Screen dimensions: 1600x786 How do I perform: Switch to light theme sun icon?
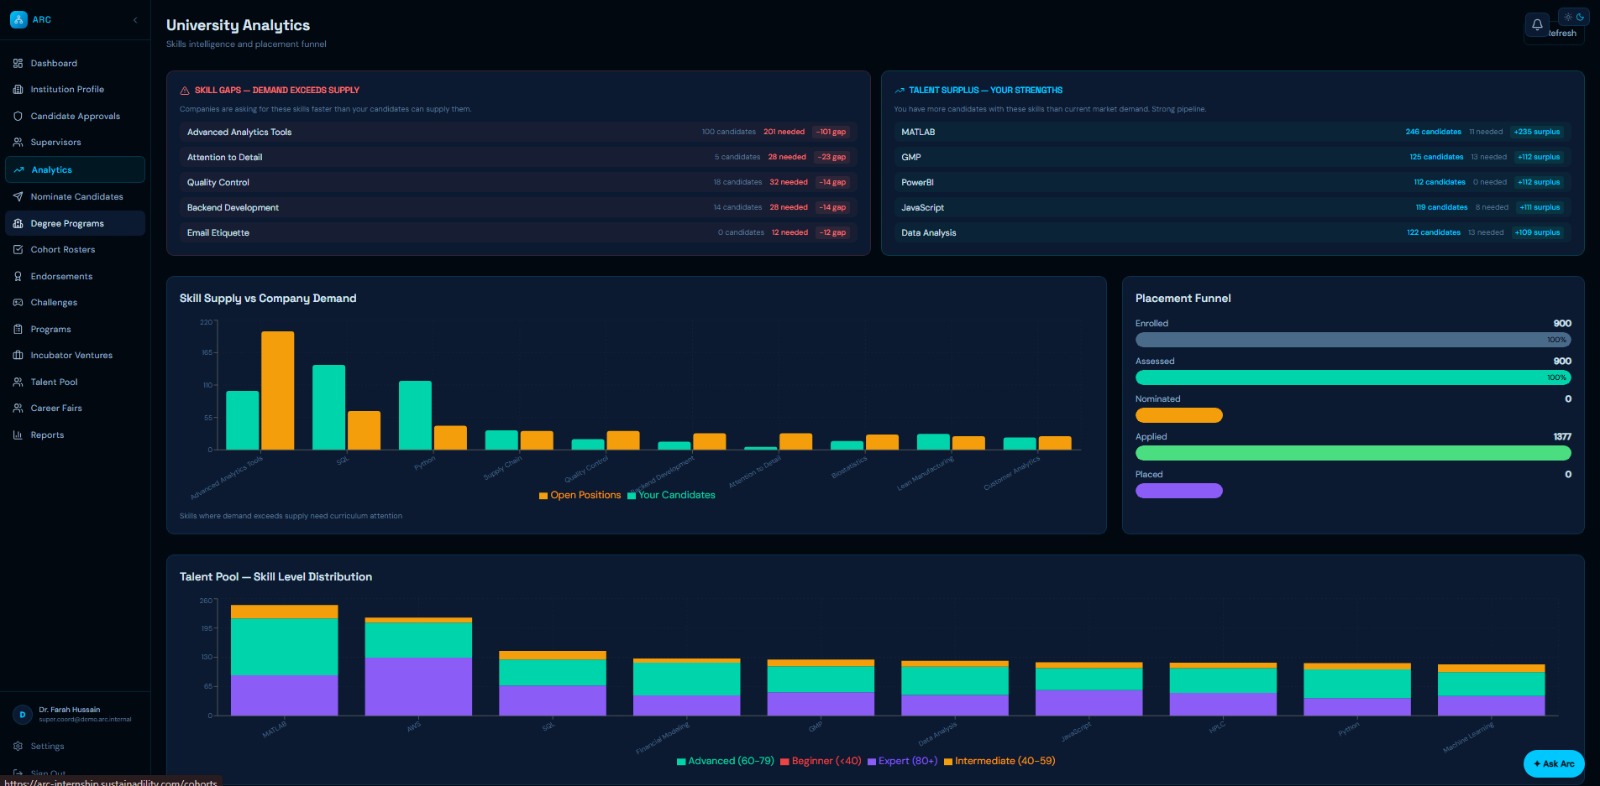click(1568, 17)
